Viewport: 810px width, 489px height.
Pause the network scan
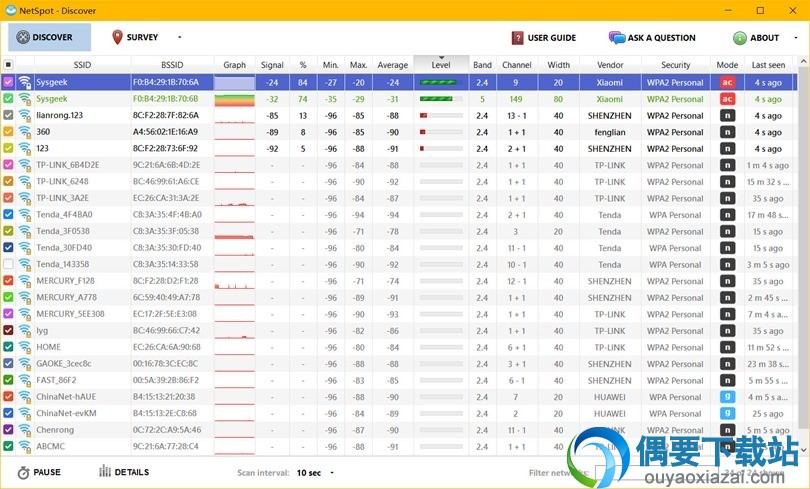[x=39, y=472]
